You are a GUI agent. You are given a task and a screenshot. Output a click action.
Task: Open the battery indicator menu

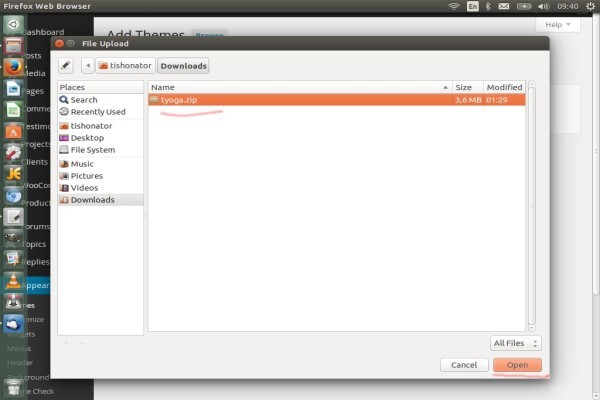[524, 6]
